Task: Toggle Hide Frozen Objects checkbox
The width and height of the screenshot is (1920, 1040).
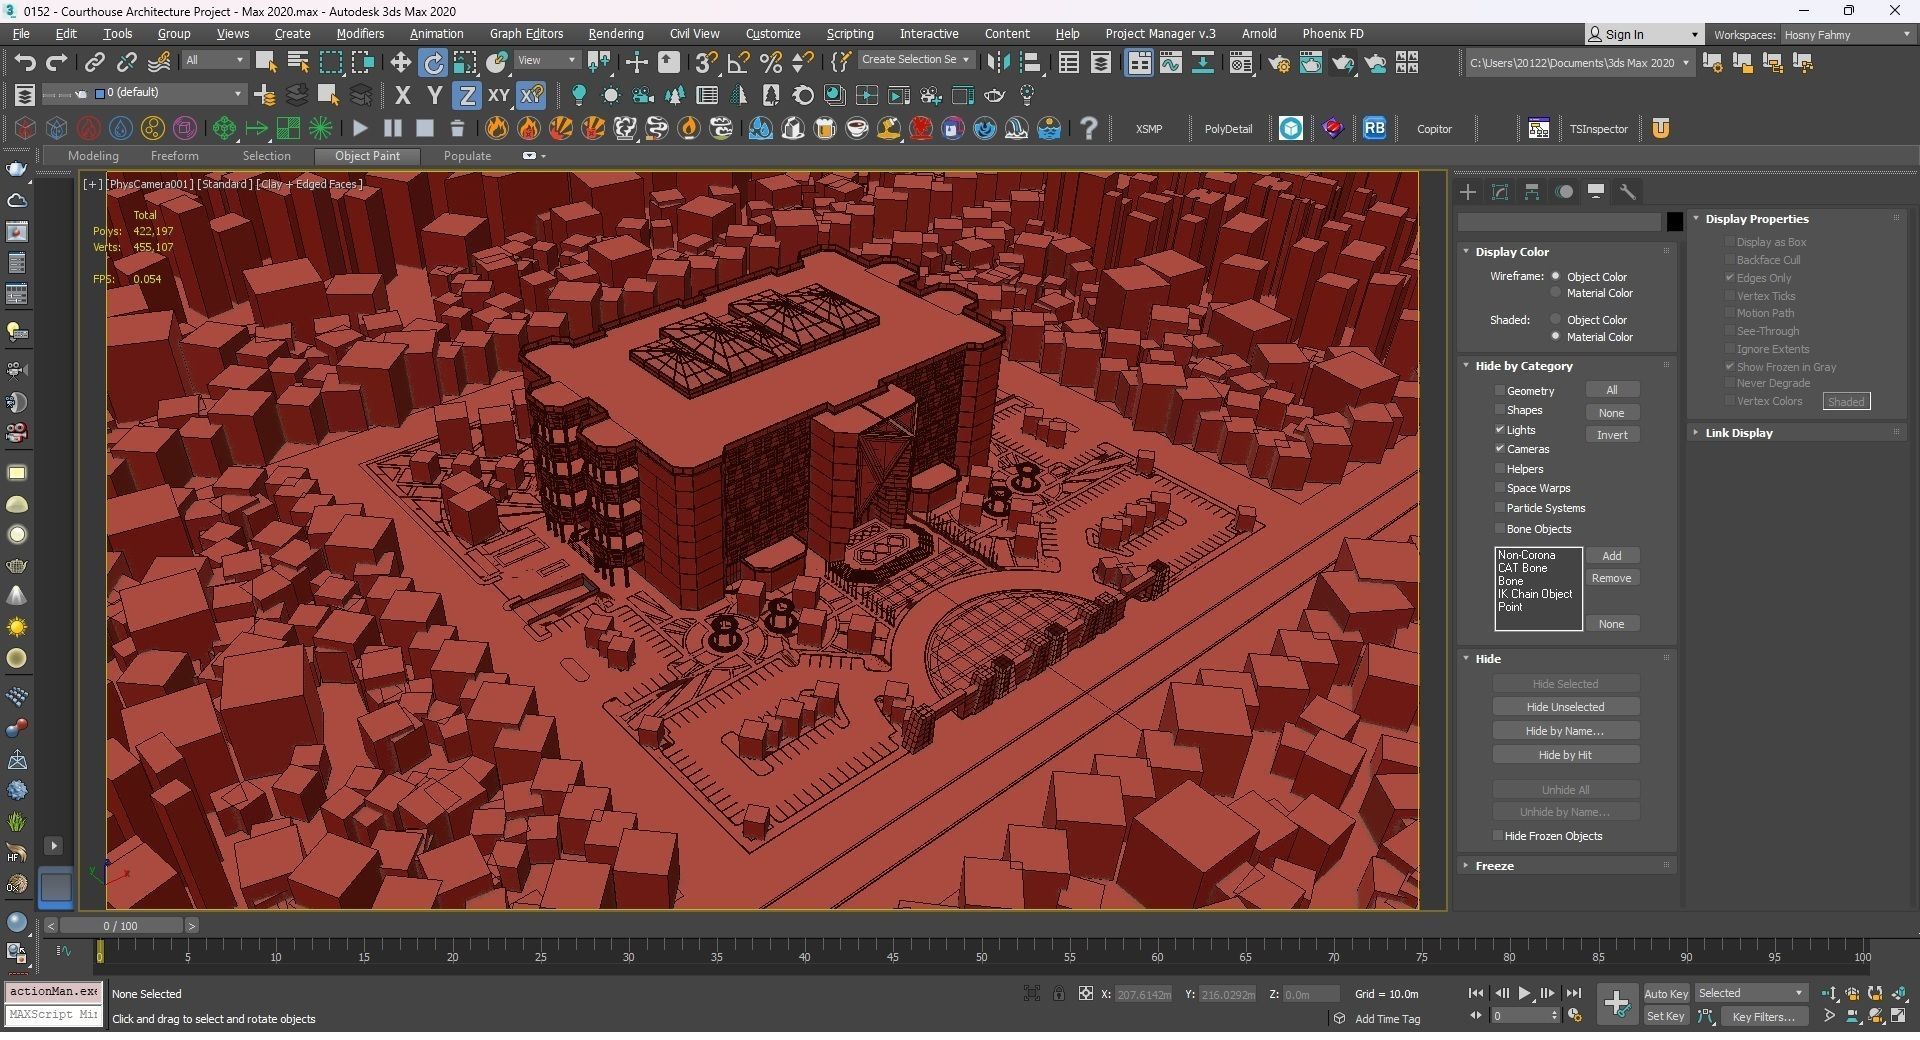Action: (x=1498, y=835)
